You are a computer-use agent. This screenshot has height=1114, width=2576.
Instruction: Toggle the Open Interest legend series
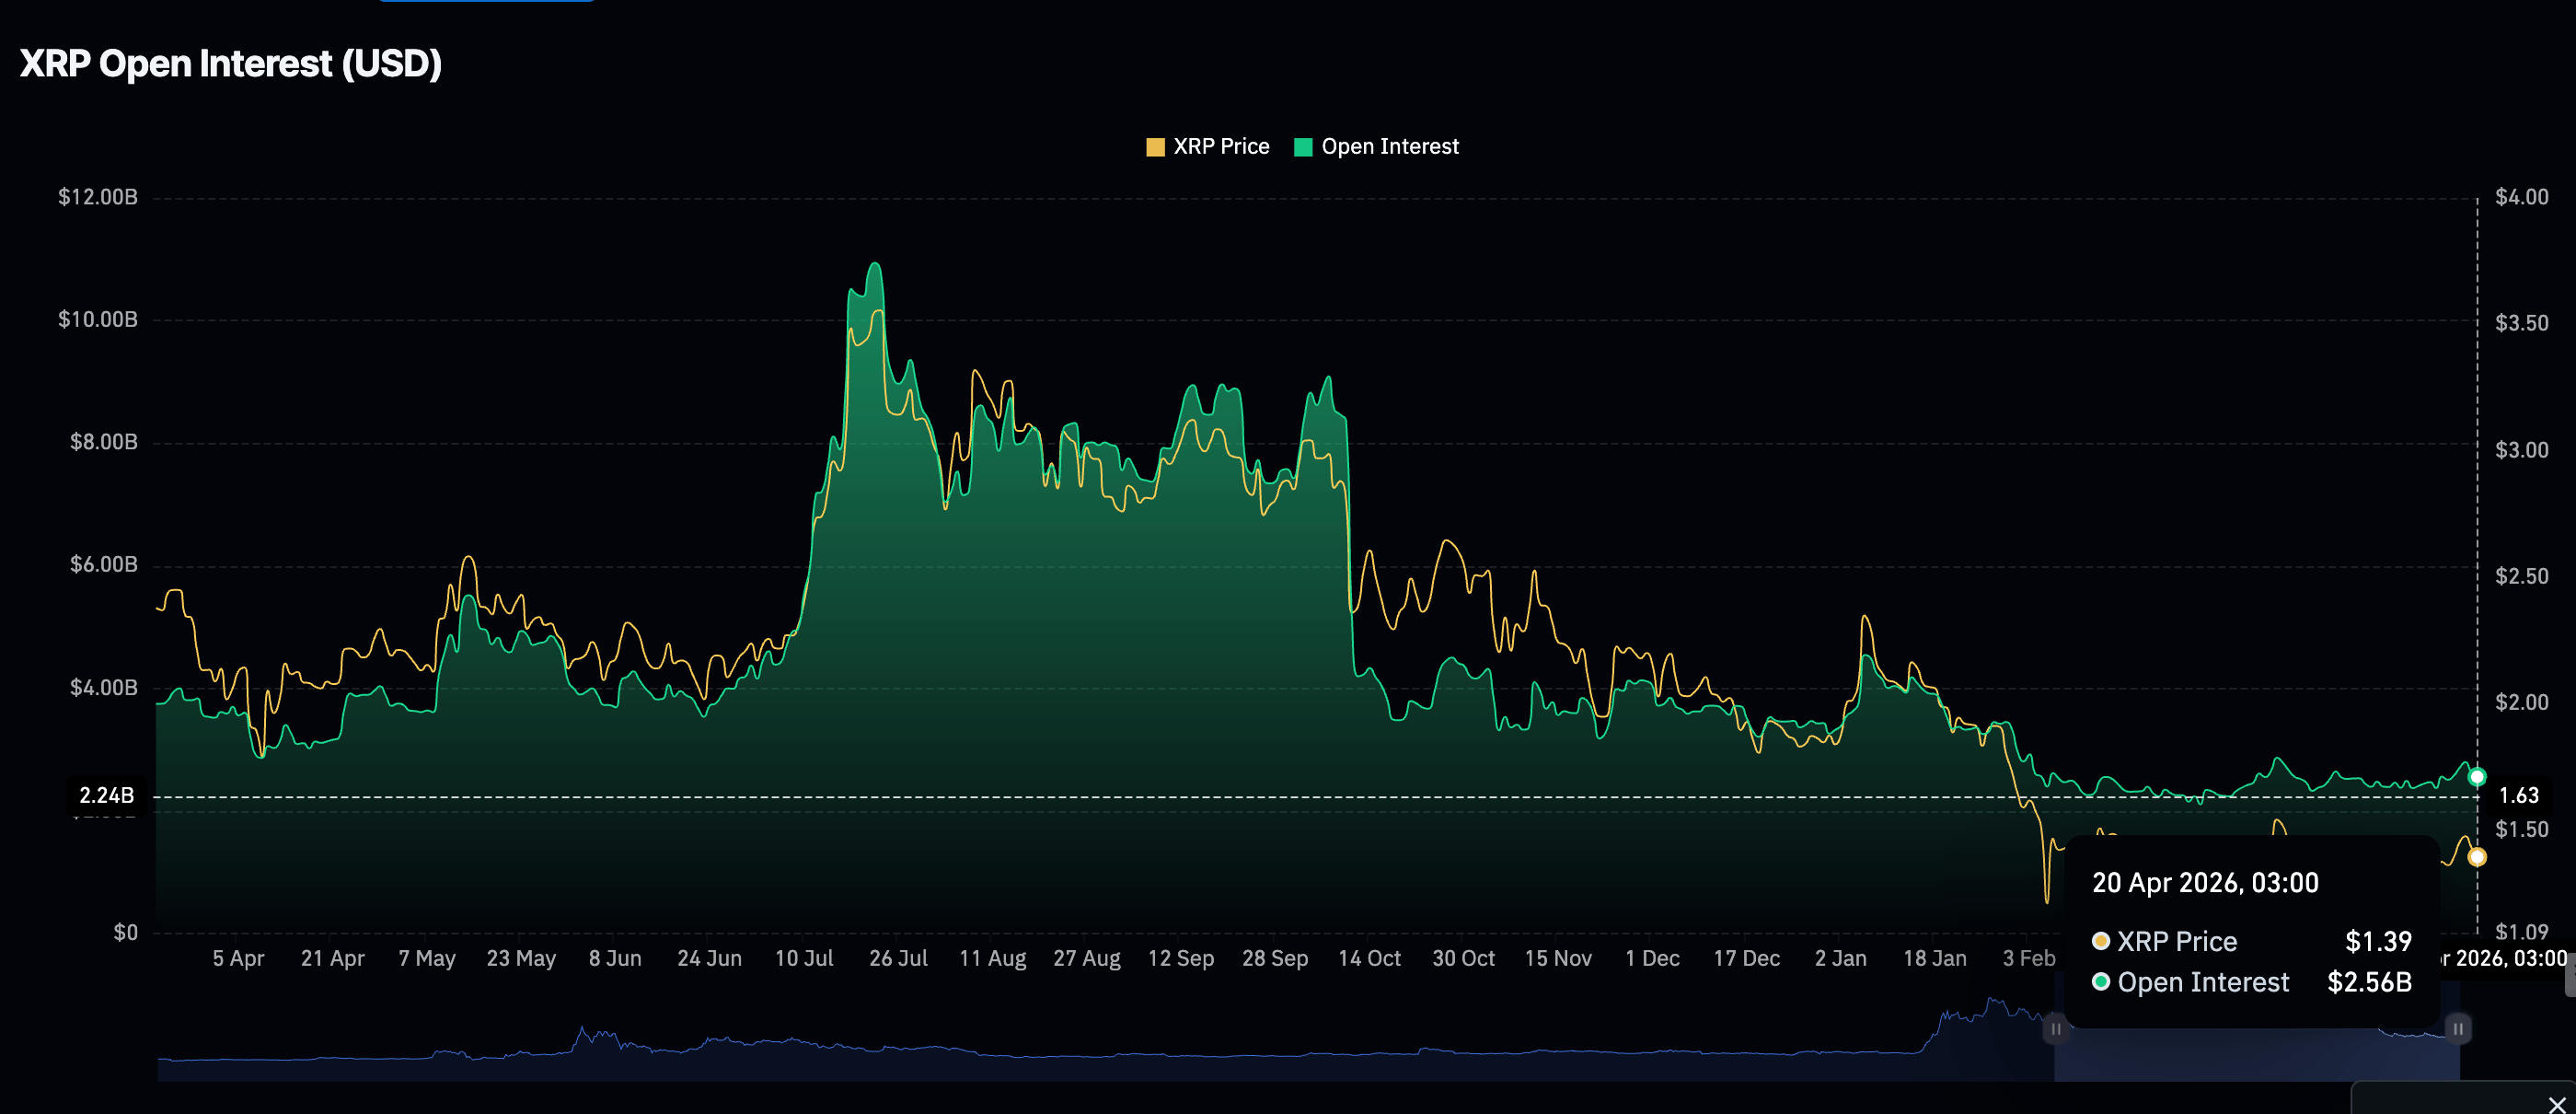tap(1389, 147)
